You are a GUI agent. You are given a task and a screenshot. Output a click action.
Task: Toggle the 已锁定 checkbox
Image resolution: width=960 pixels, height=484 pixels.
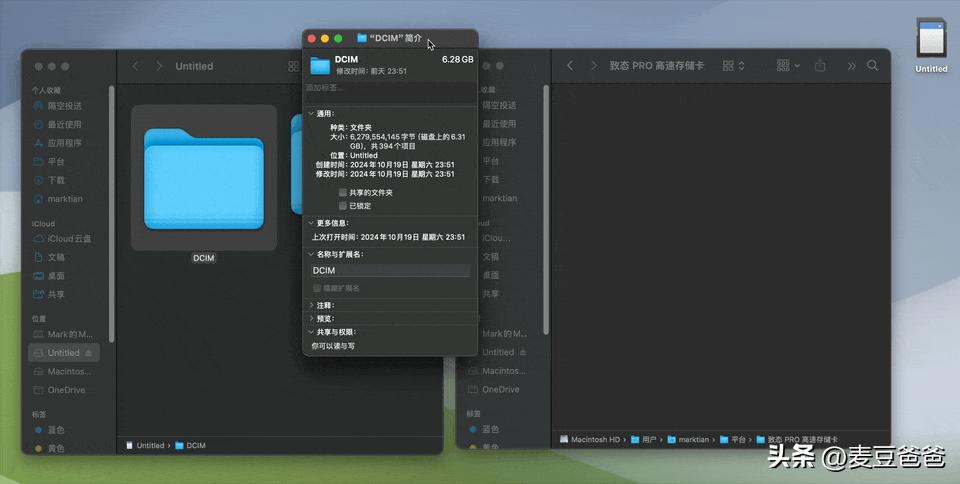tap(343, 206)
